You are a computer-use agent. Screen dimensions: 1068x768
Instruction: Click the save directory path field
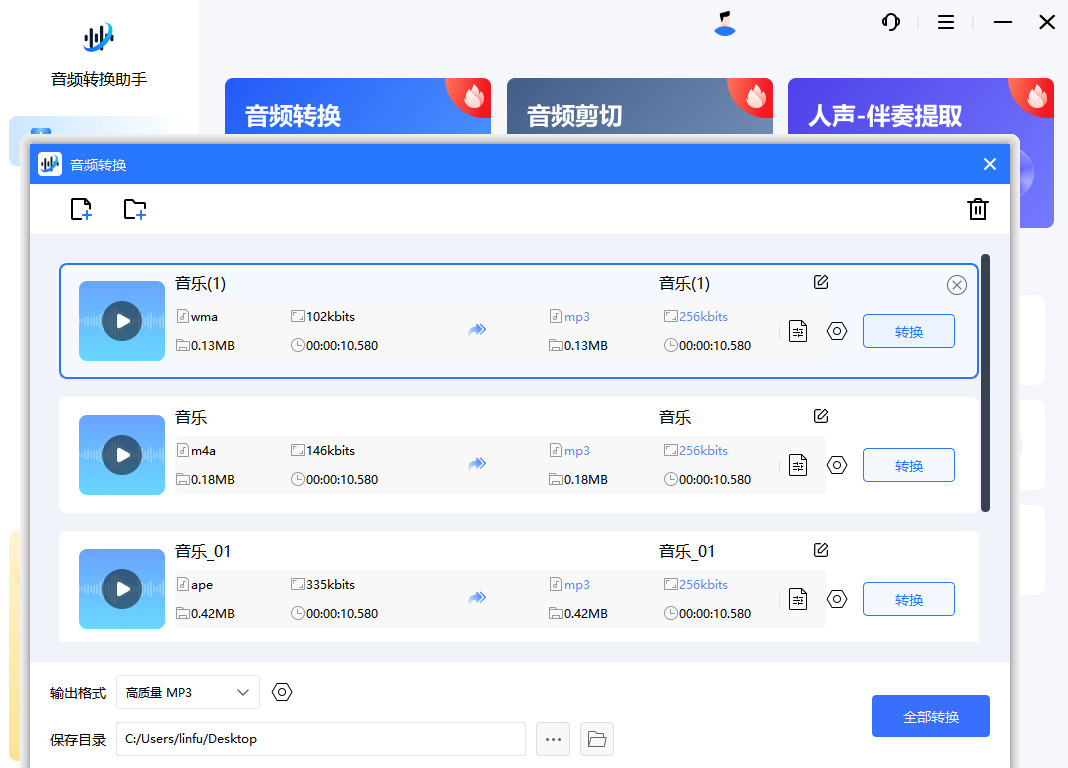[x=320, y=738]
